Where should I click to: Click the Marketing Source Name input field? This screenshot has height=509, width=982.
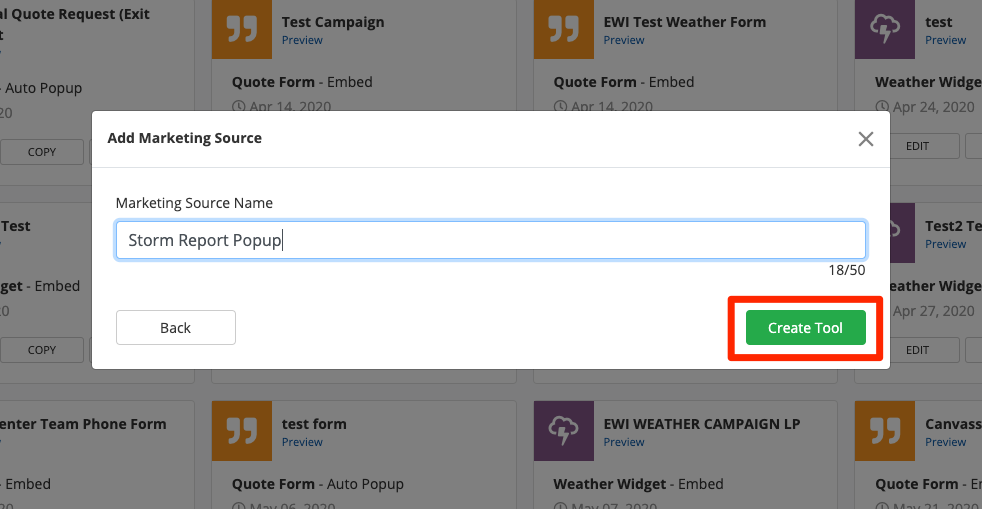click(x=490, y=241)
